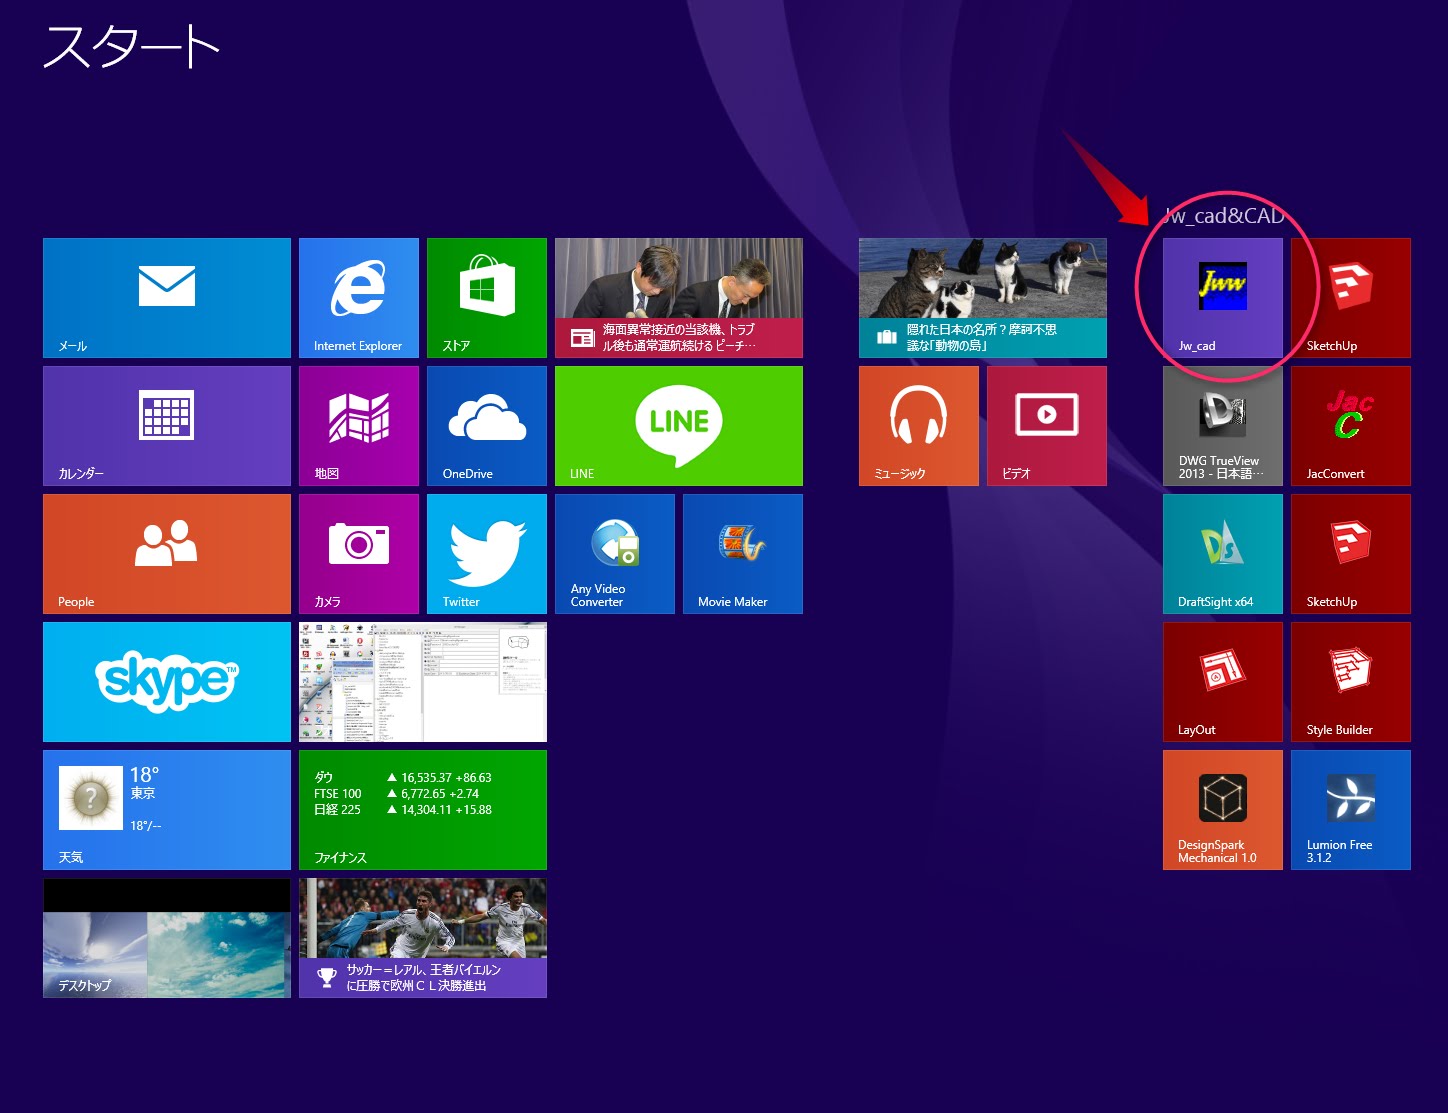Open the ストア (Store) tile
The image size is (1448, 1113).
[x=487, y=298]
